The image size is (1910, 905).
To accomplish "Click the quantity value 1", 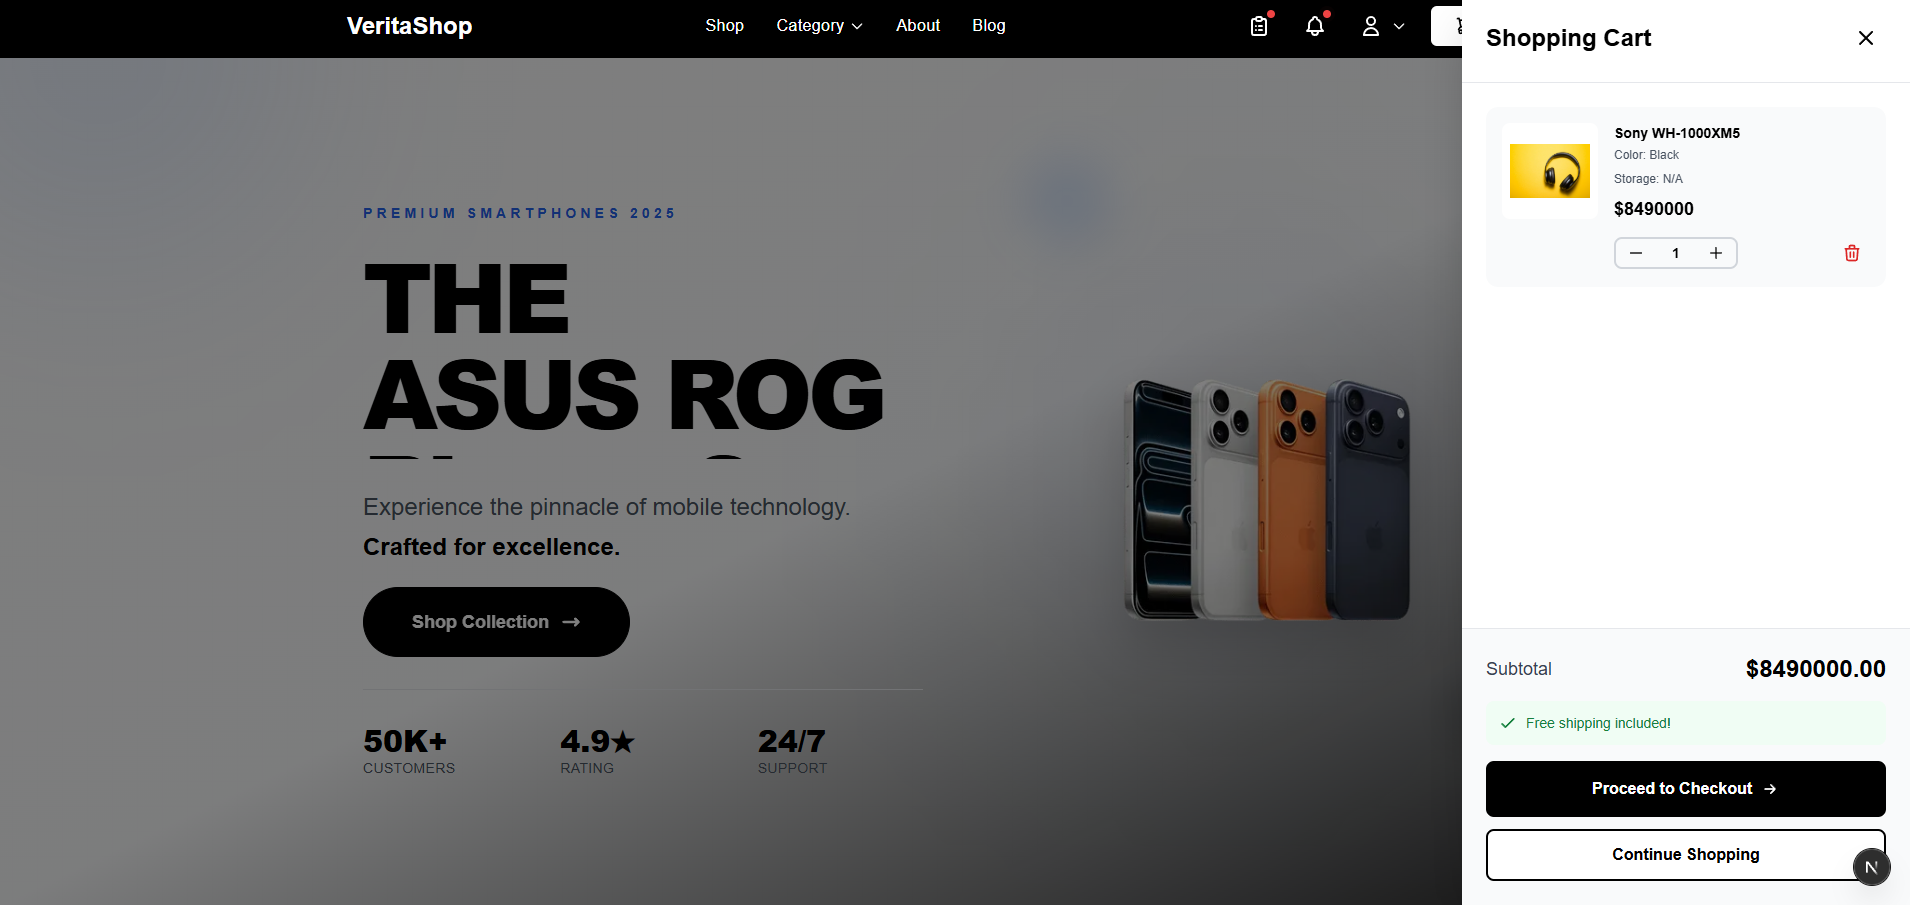I will point(1676,253).
